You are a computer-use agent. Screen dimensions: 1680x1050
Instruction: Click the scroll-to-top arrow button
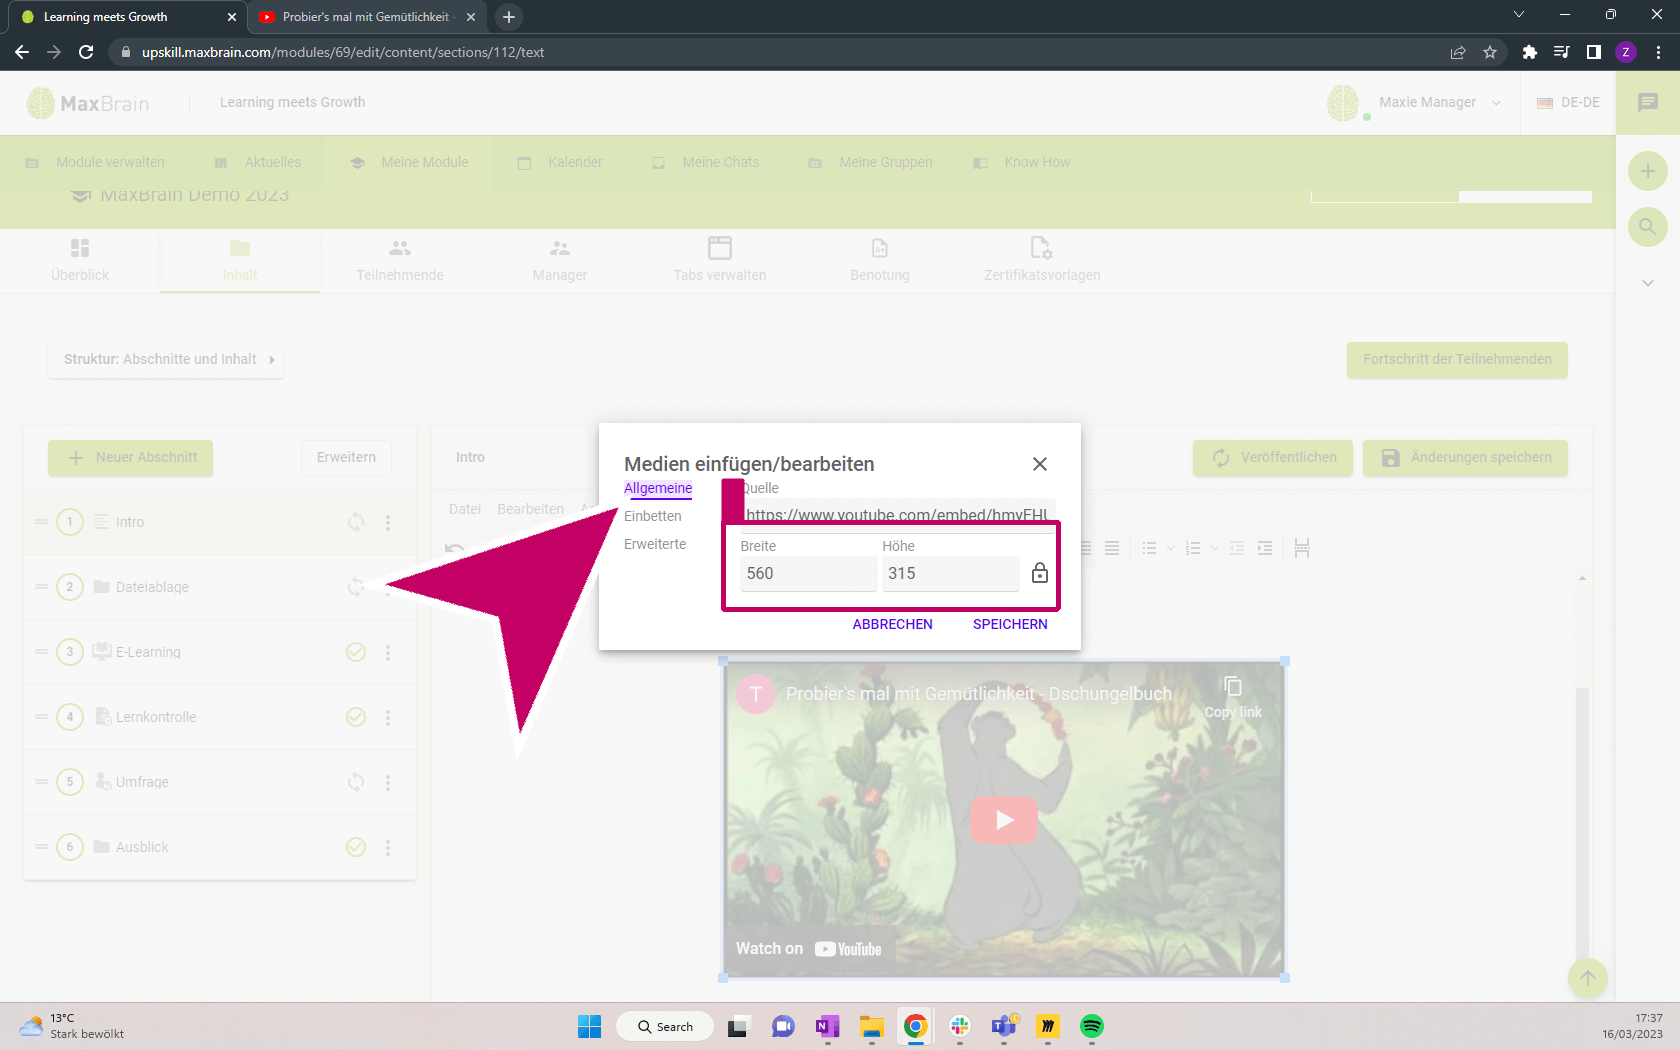point(1588,978)
